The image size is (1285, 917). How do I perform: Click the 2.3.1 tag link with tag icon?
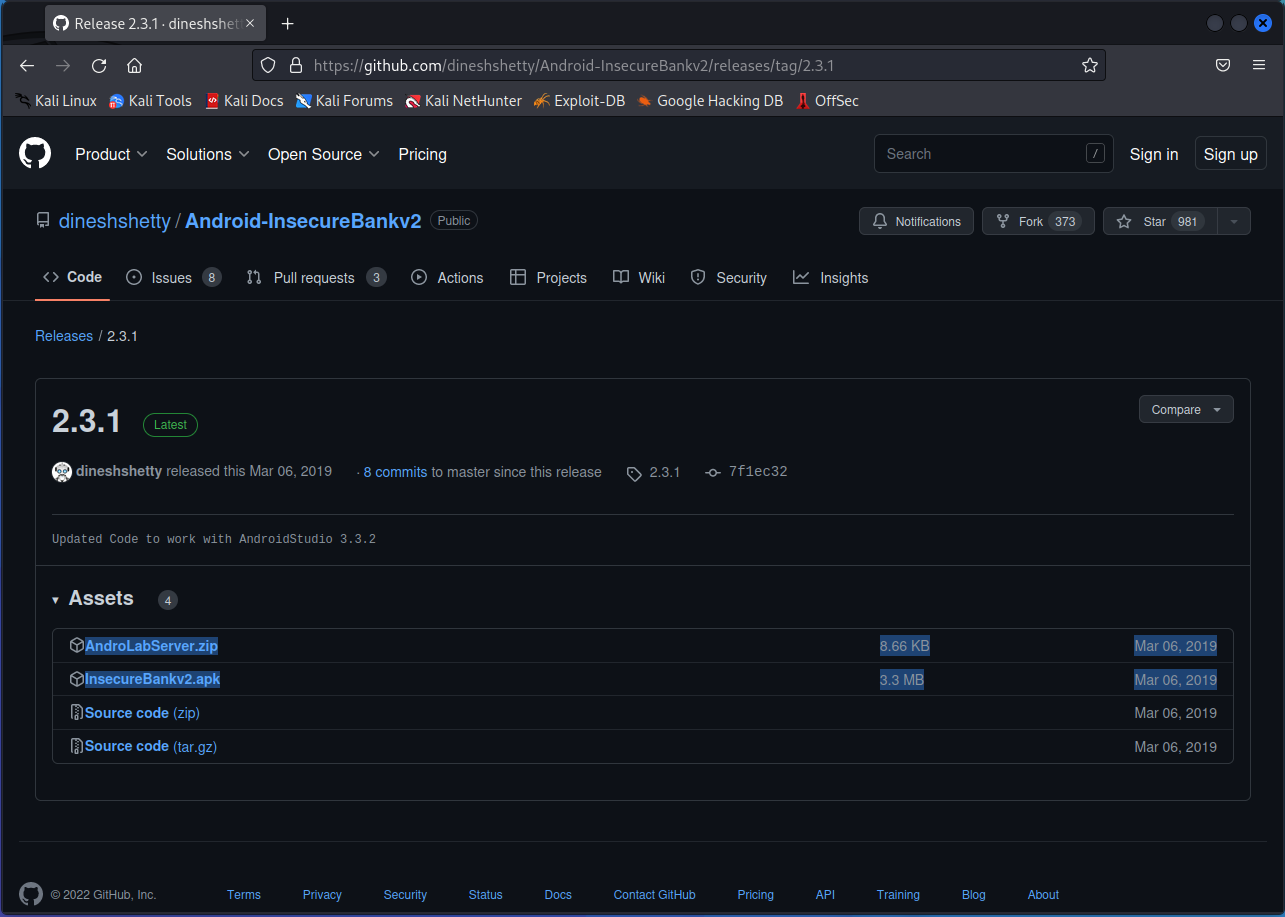[x=654, y=472]
